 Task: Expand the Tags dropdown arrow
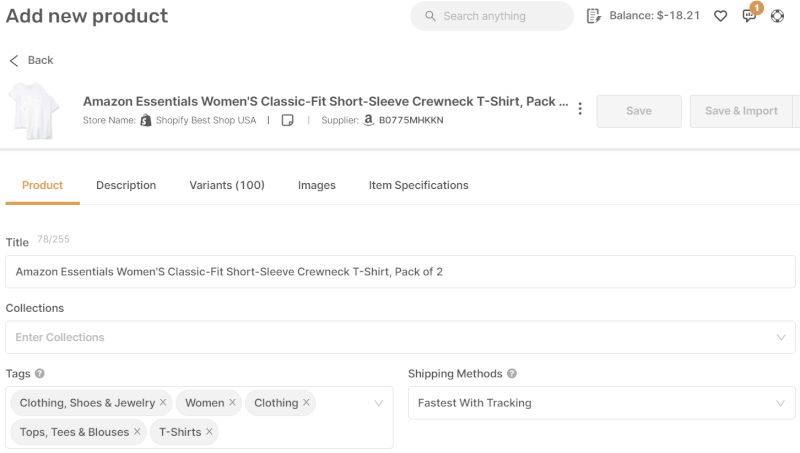coord(379,403)
